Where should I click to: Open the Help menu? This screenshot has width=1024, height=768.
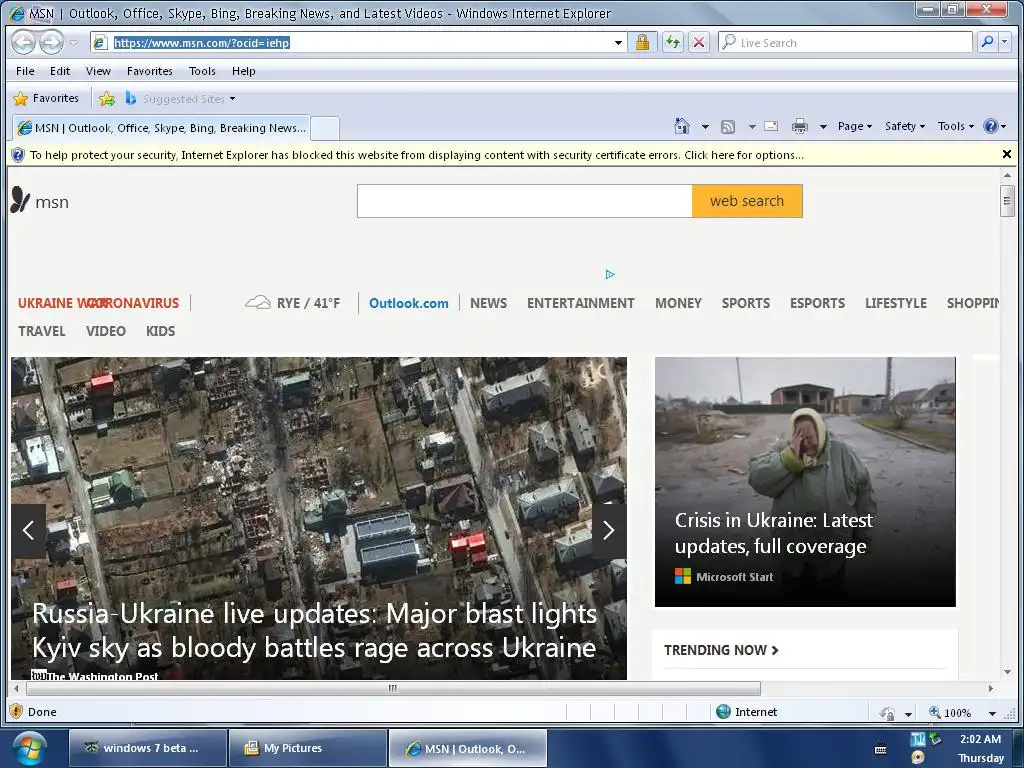244,71
